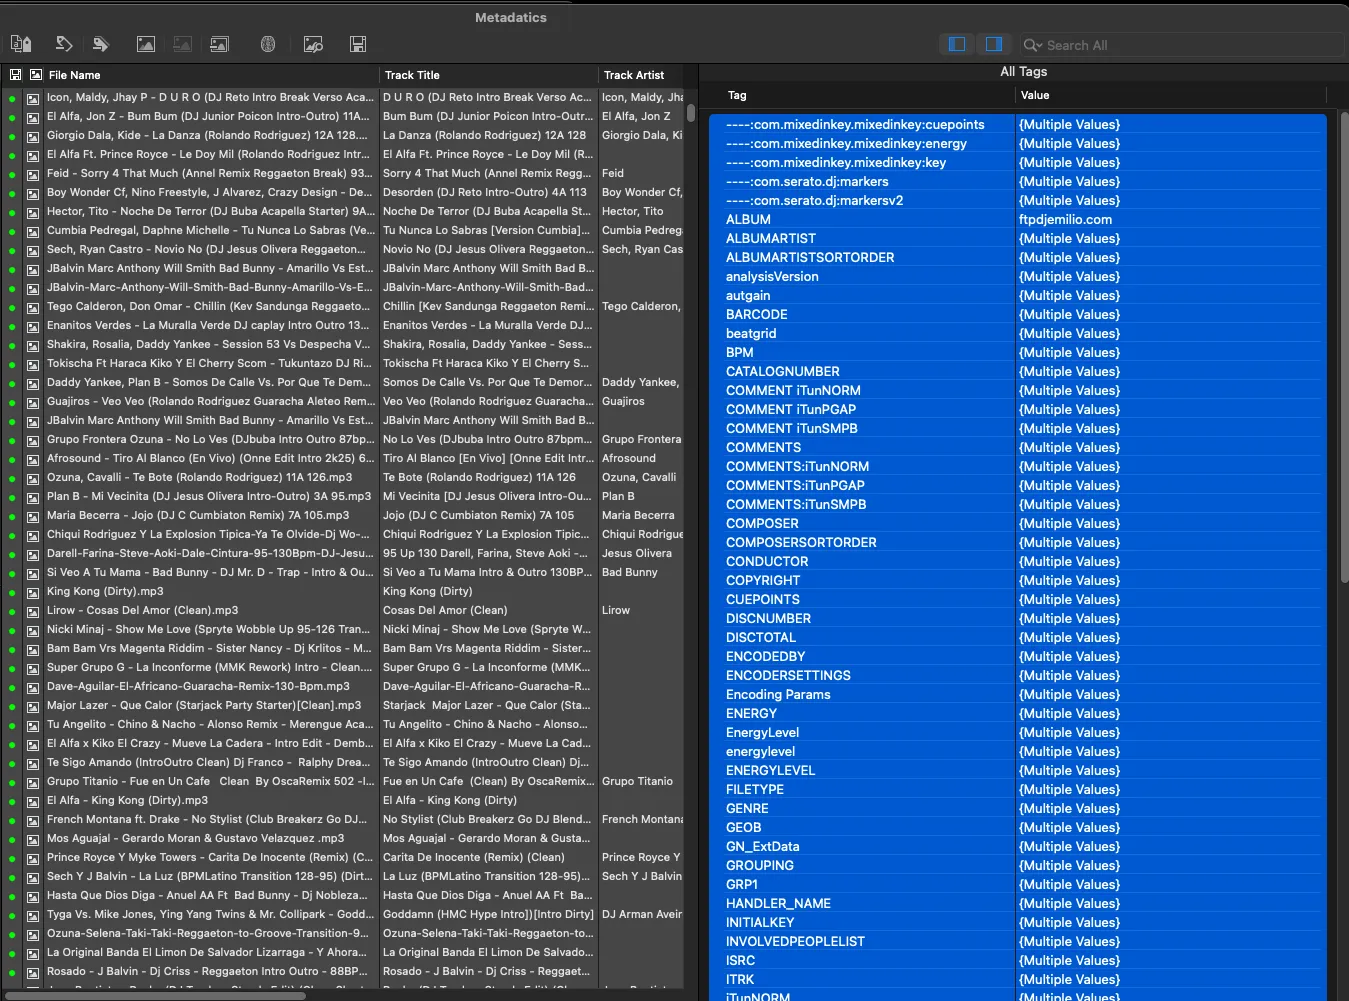
Task: Click artwork icon for Giorgio Dala La Danza row
Action: [x=33, y=136]
